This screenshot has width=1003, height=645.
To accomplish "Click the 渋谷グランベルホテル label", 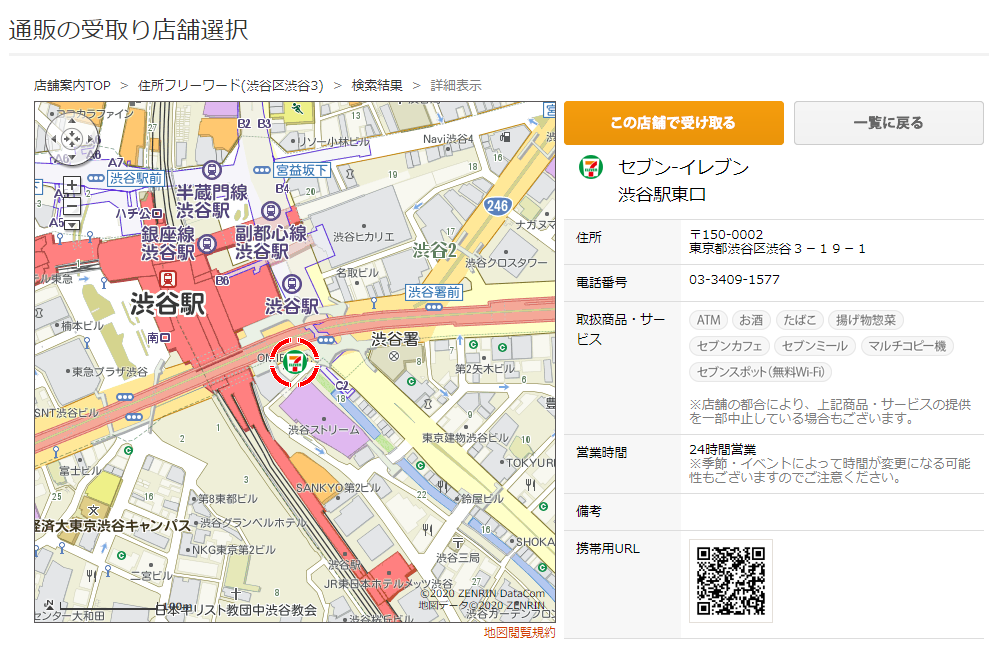I will pos(253,522).
